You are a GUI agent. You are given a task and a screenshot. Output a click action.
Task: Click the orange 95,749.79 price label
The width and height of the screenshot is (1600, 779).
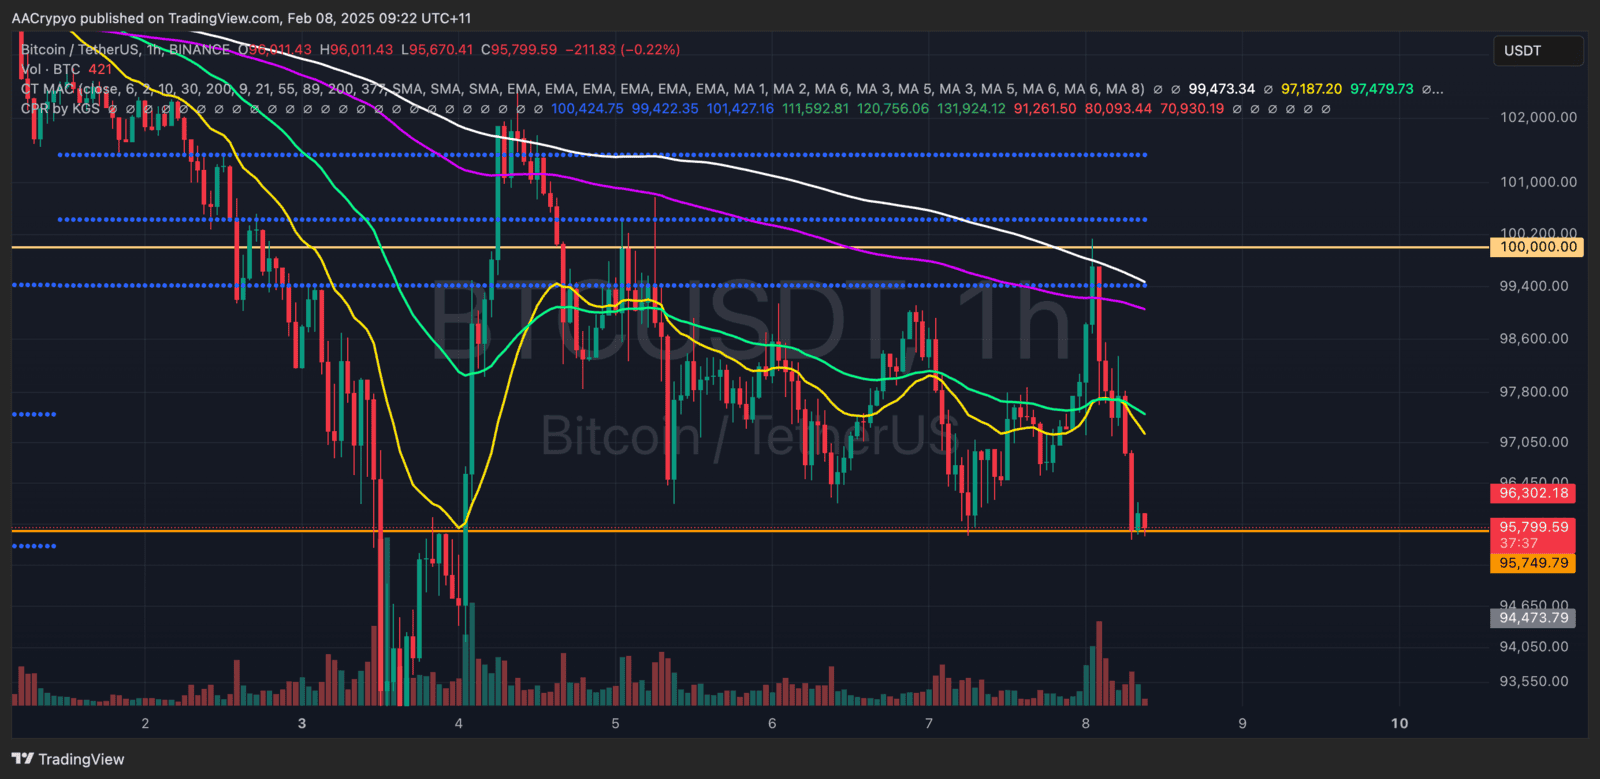[x=1533, y=563]
